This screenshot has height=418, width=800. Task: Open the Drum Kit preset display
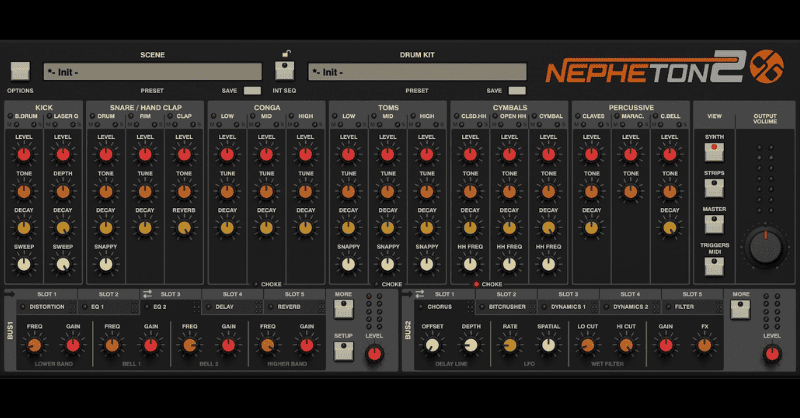point(417,72)
